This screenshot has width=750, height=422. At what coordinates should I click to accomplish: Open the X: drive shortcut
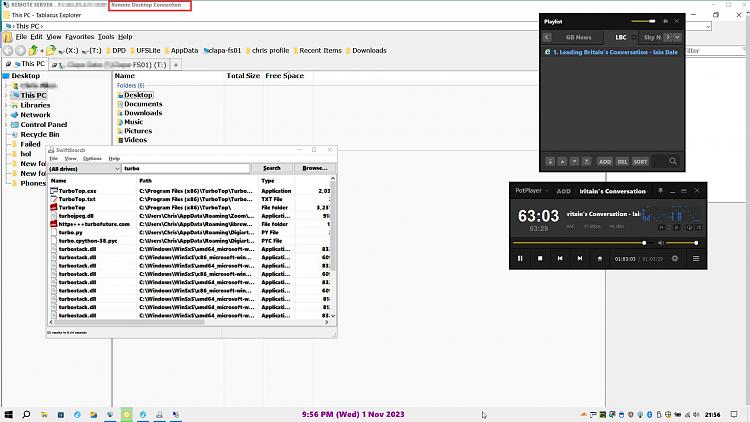pos(68,50)
